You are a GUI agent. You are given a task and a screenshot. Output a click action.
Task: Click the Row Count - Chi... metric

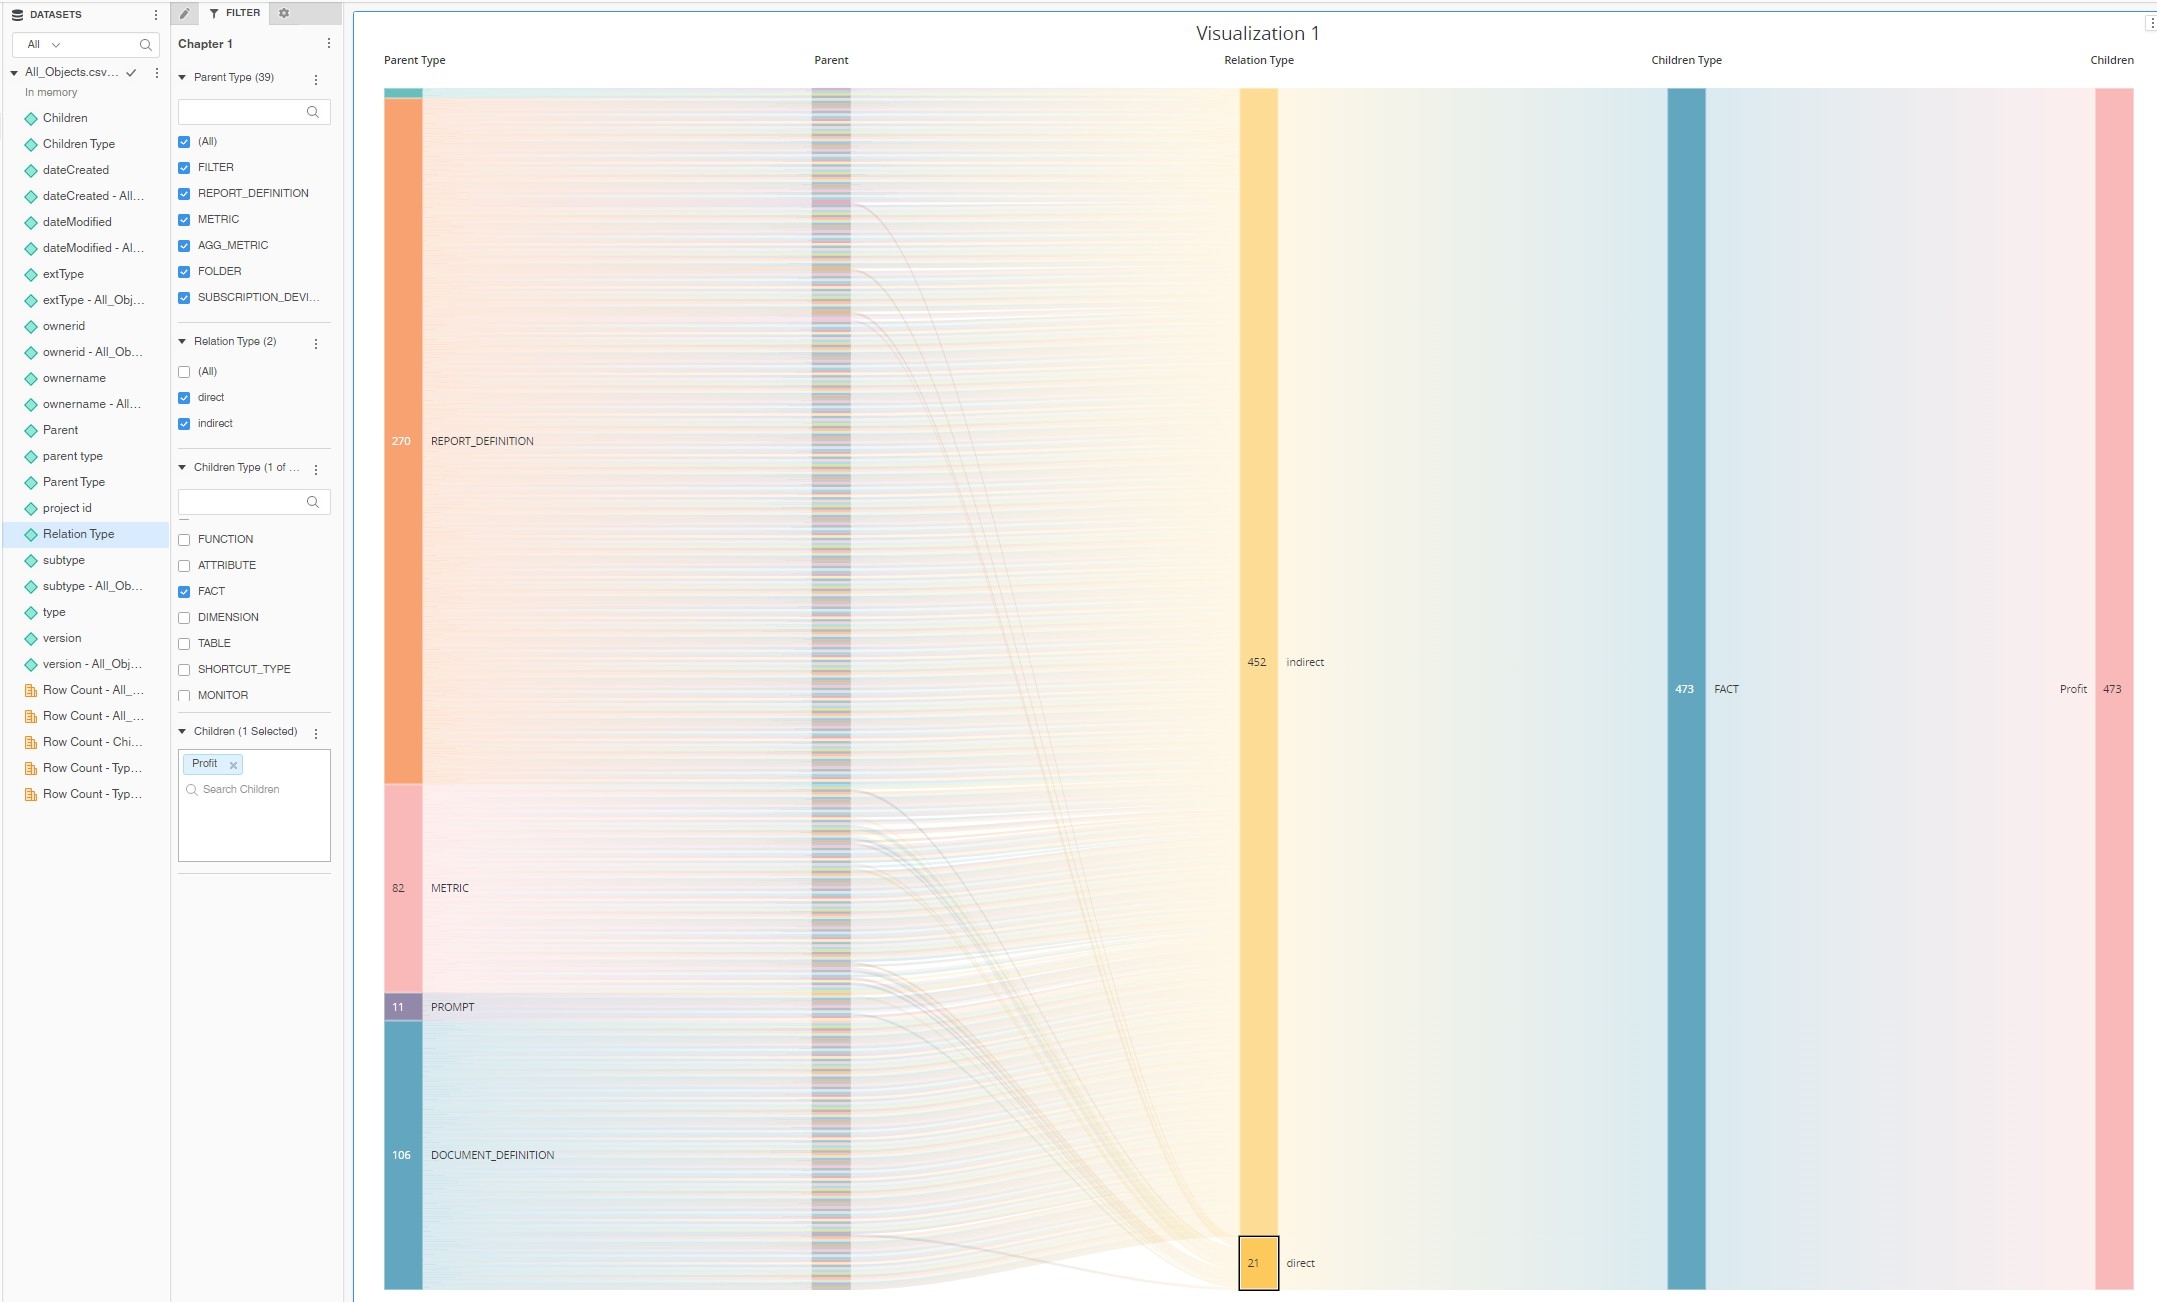92,742
